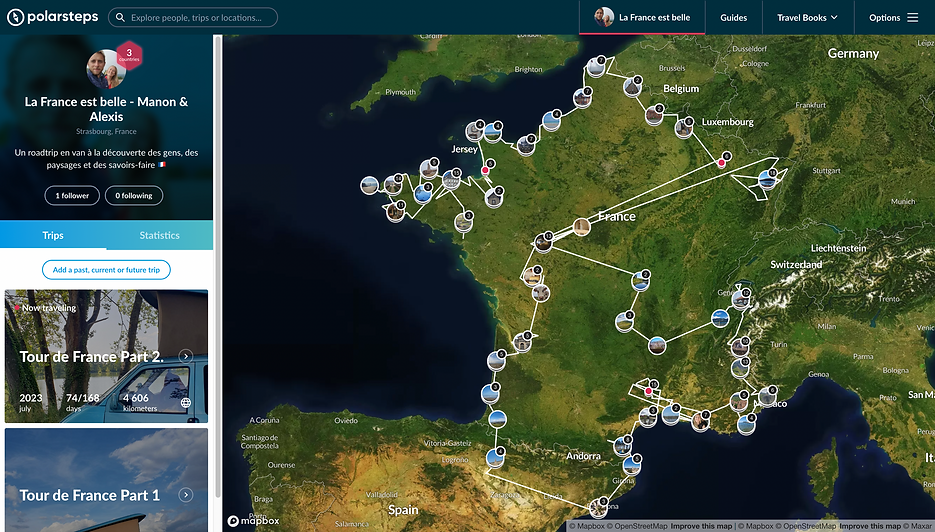
Task: Click the step marker near Monaco label
Action: click(767, 396)
